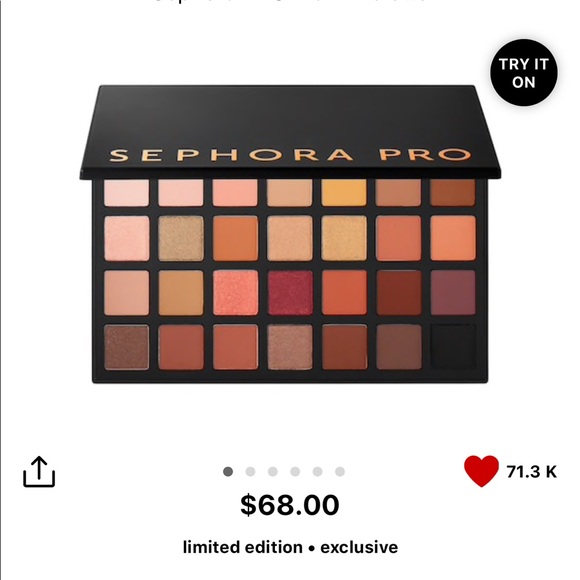Go to the second carousel dot
Image resolution: width=580 pixels, height=580 pixels.
point(250,472)
